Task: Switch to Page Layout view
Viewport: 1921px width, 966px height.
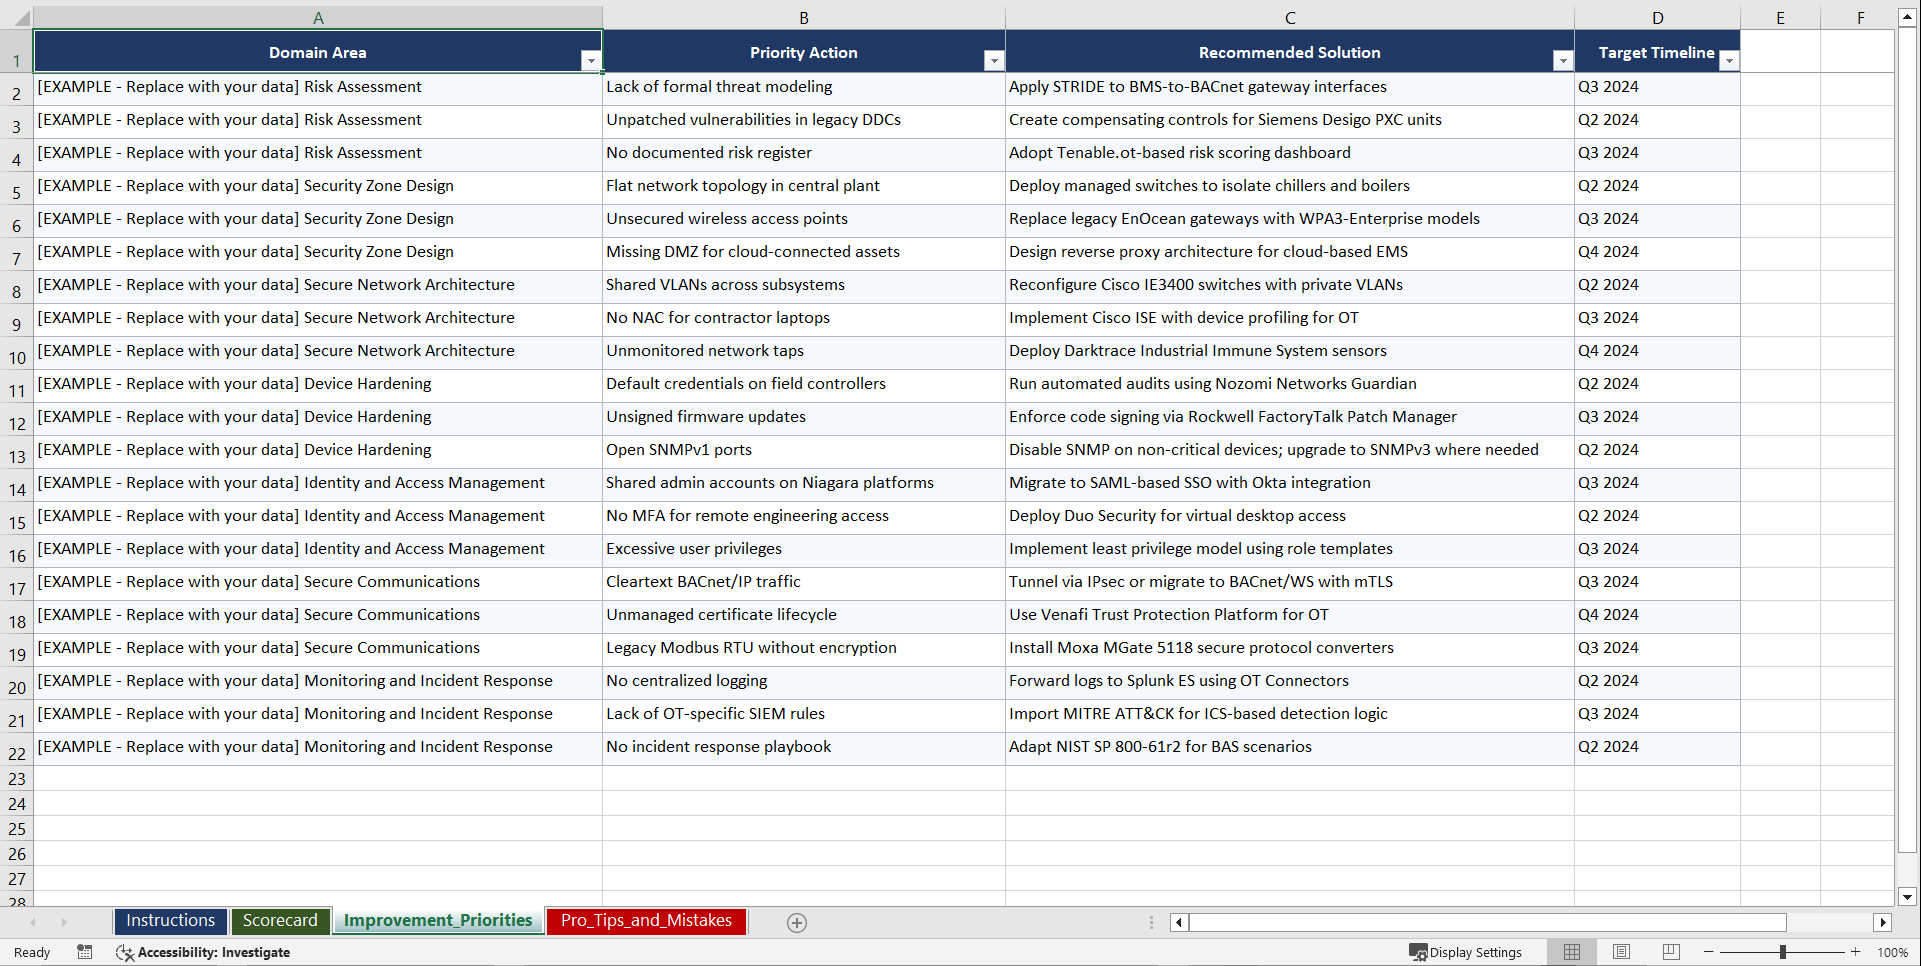Action: 1621,952
